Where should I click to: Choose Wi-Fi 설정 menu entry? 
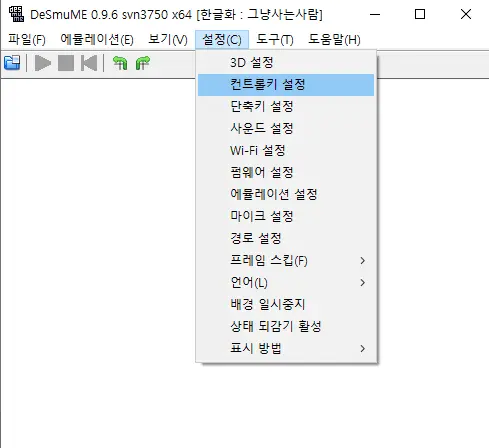286,151
